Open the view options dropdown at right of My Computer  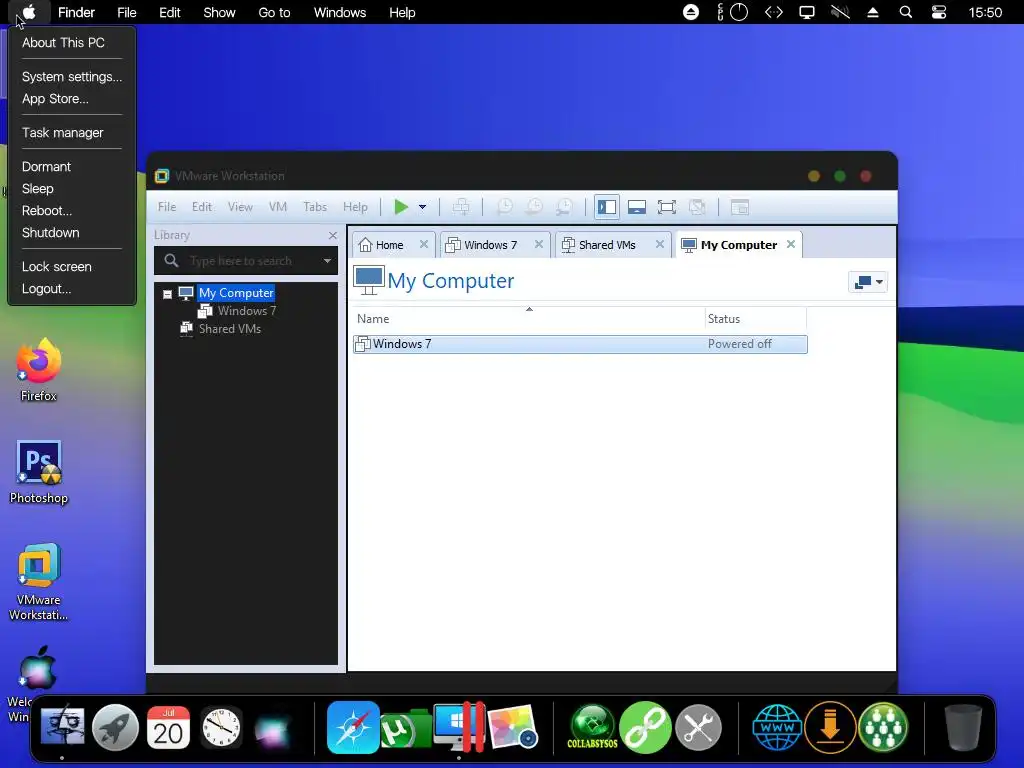pyautogui.click(x=868, y=282)
